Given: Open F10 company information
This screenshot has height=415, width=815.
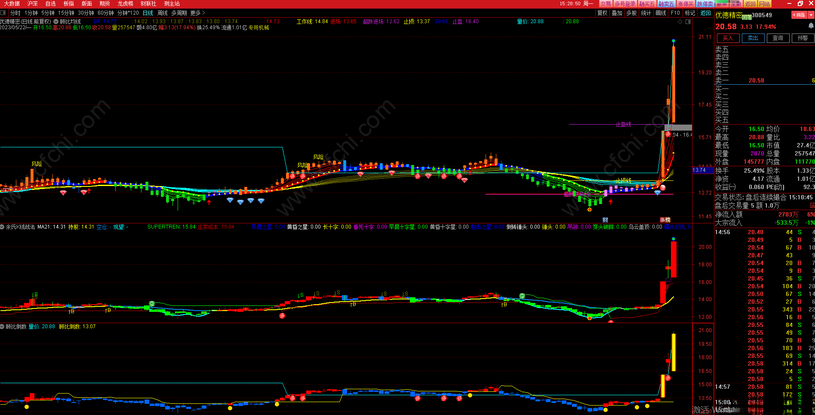Looking at the screenshot, I should [x=676, y=13].
